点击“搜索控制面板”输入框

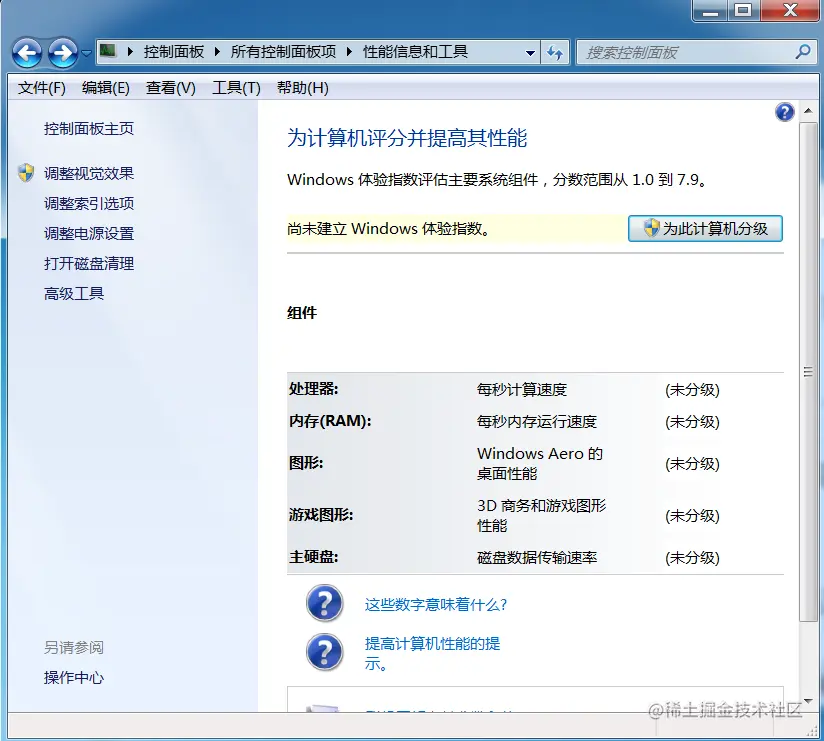[680, 52]
